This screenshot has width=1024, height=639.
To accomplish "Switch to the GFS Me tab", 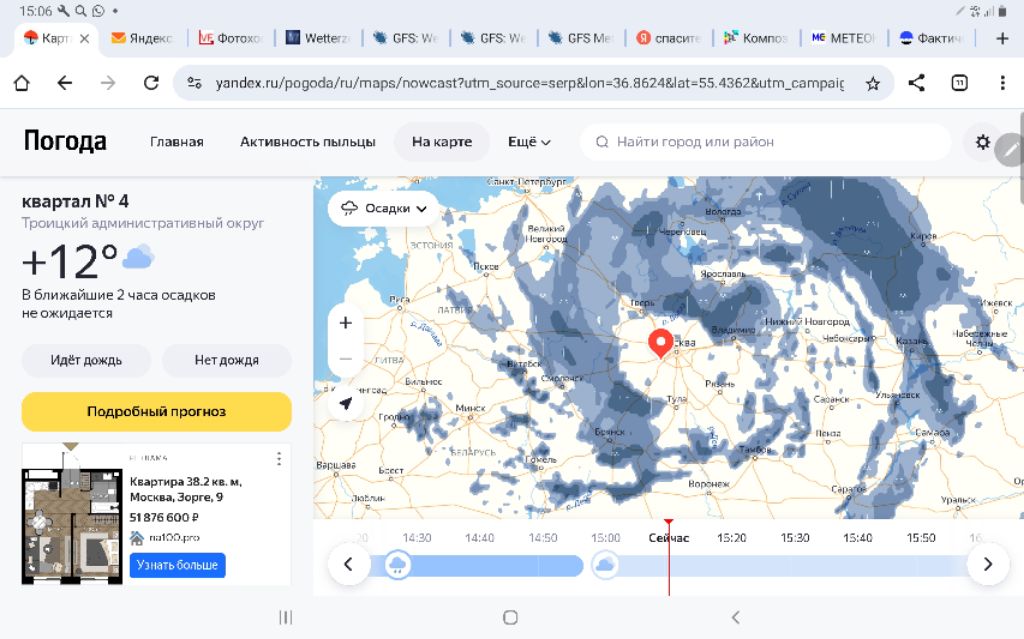I will click(x=580, y=39).
